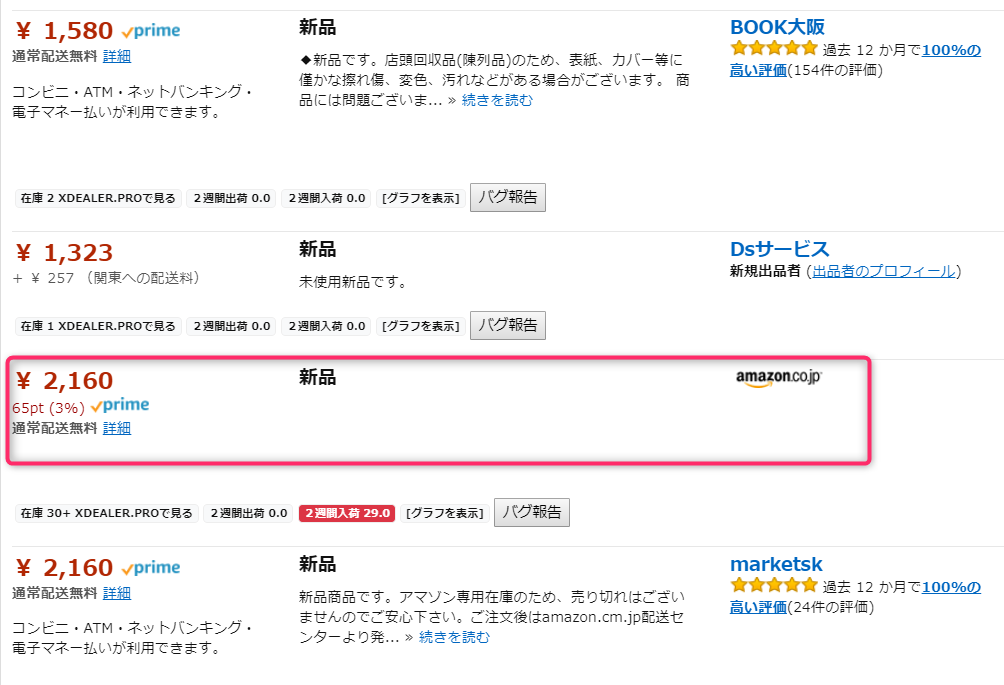Click 詳細 link under the ¥1,580 price
Screen dimensions: 1004x685
click(117, 56)
